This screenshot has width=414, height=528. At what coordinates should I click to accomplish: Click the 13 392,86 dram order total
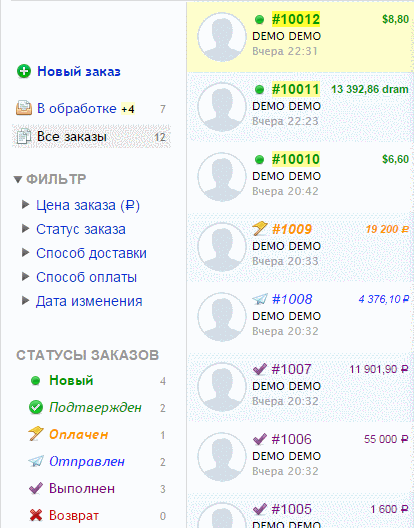coord(370,89)
